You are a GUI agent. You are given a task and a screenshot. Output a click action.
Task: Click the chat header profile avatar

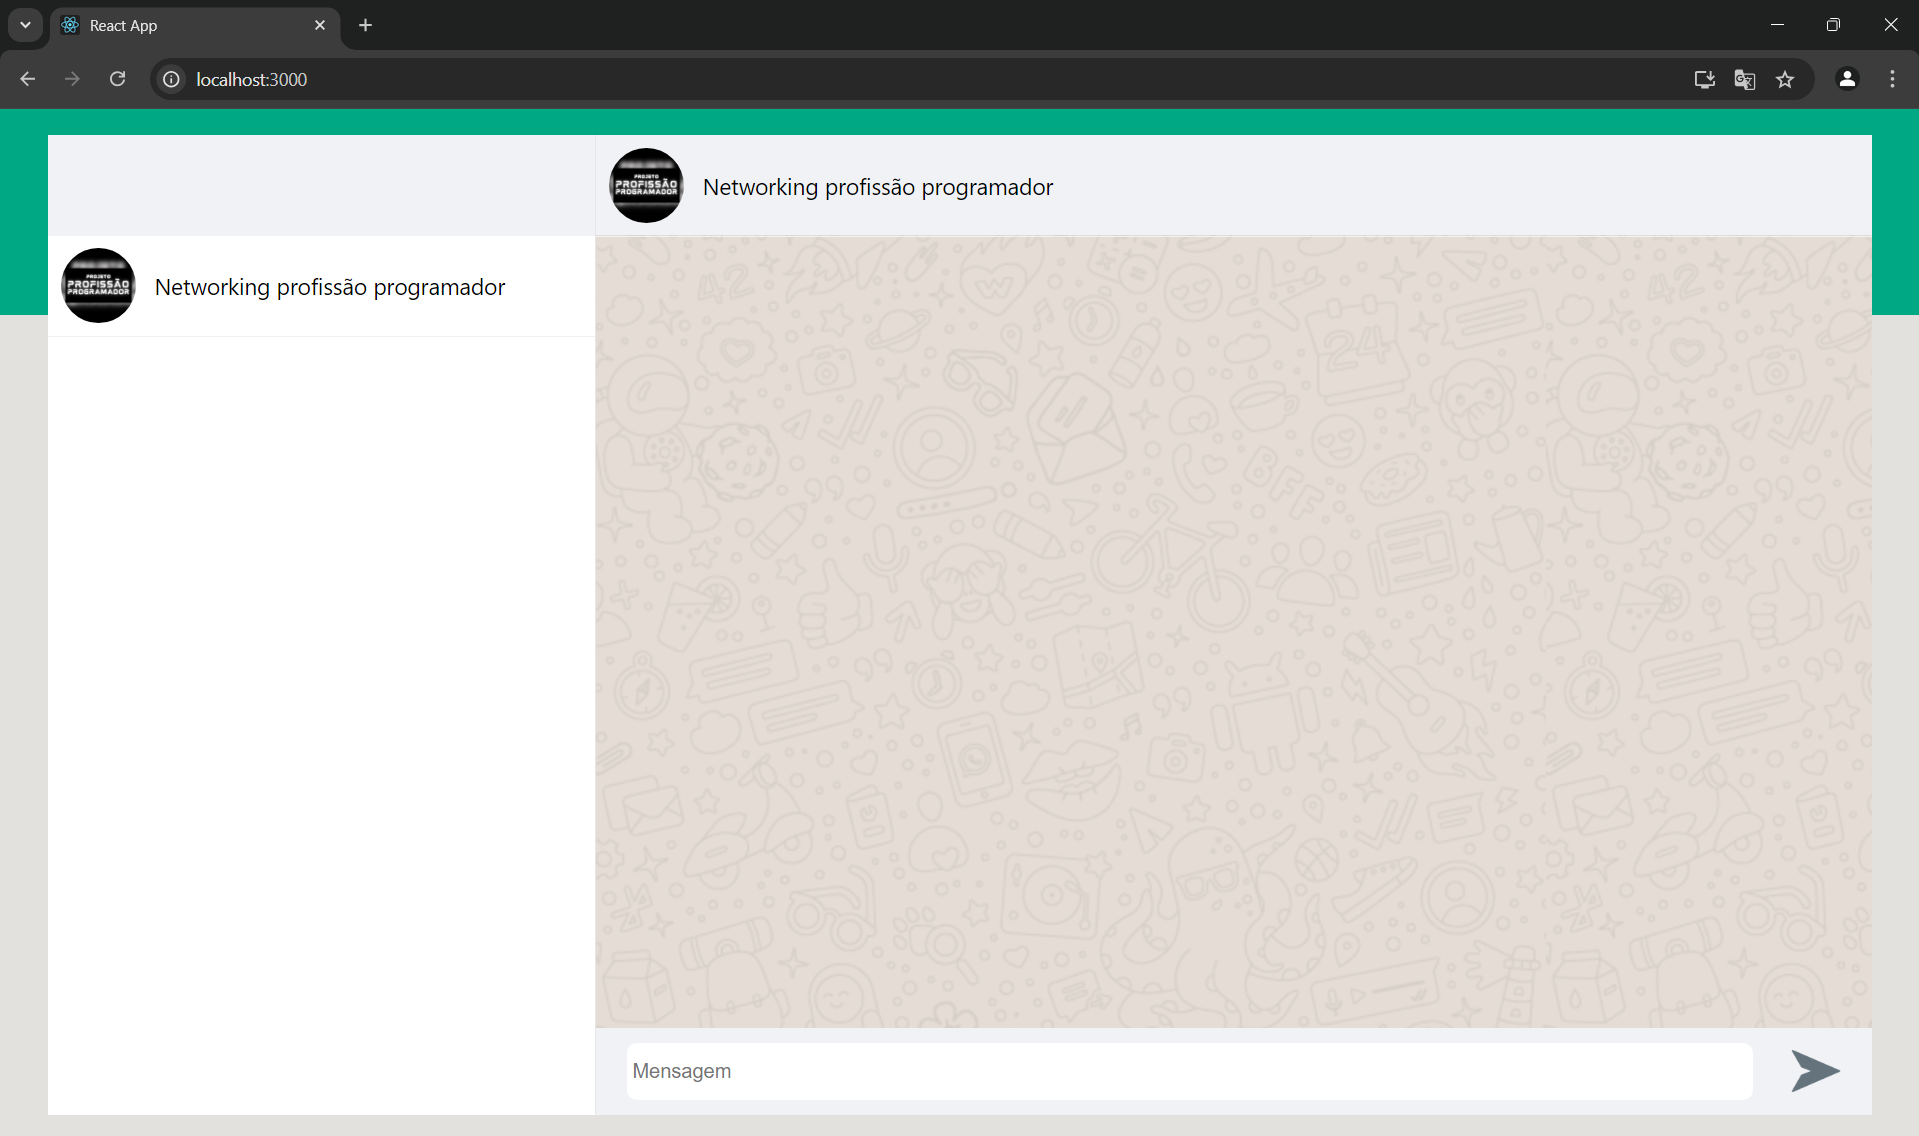coord(646,186)
